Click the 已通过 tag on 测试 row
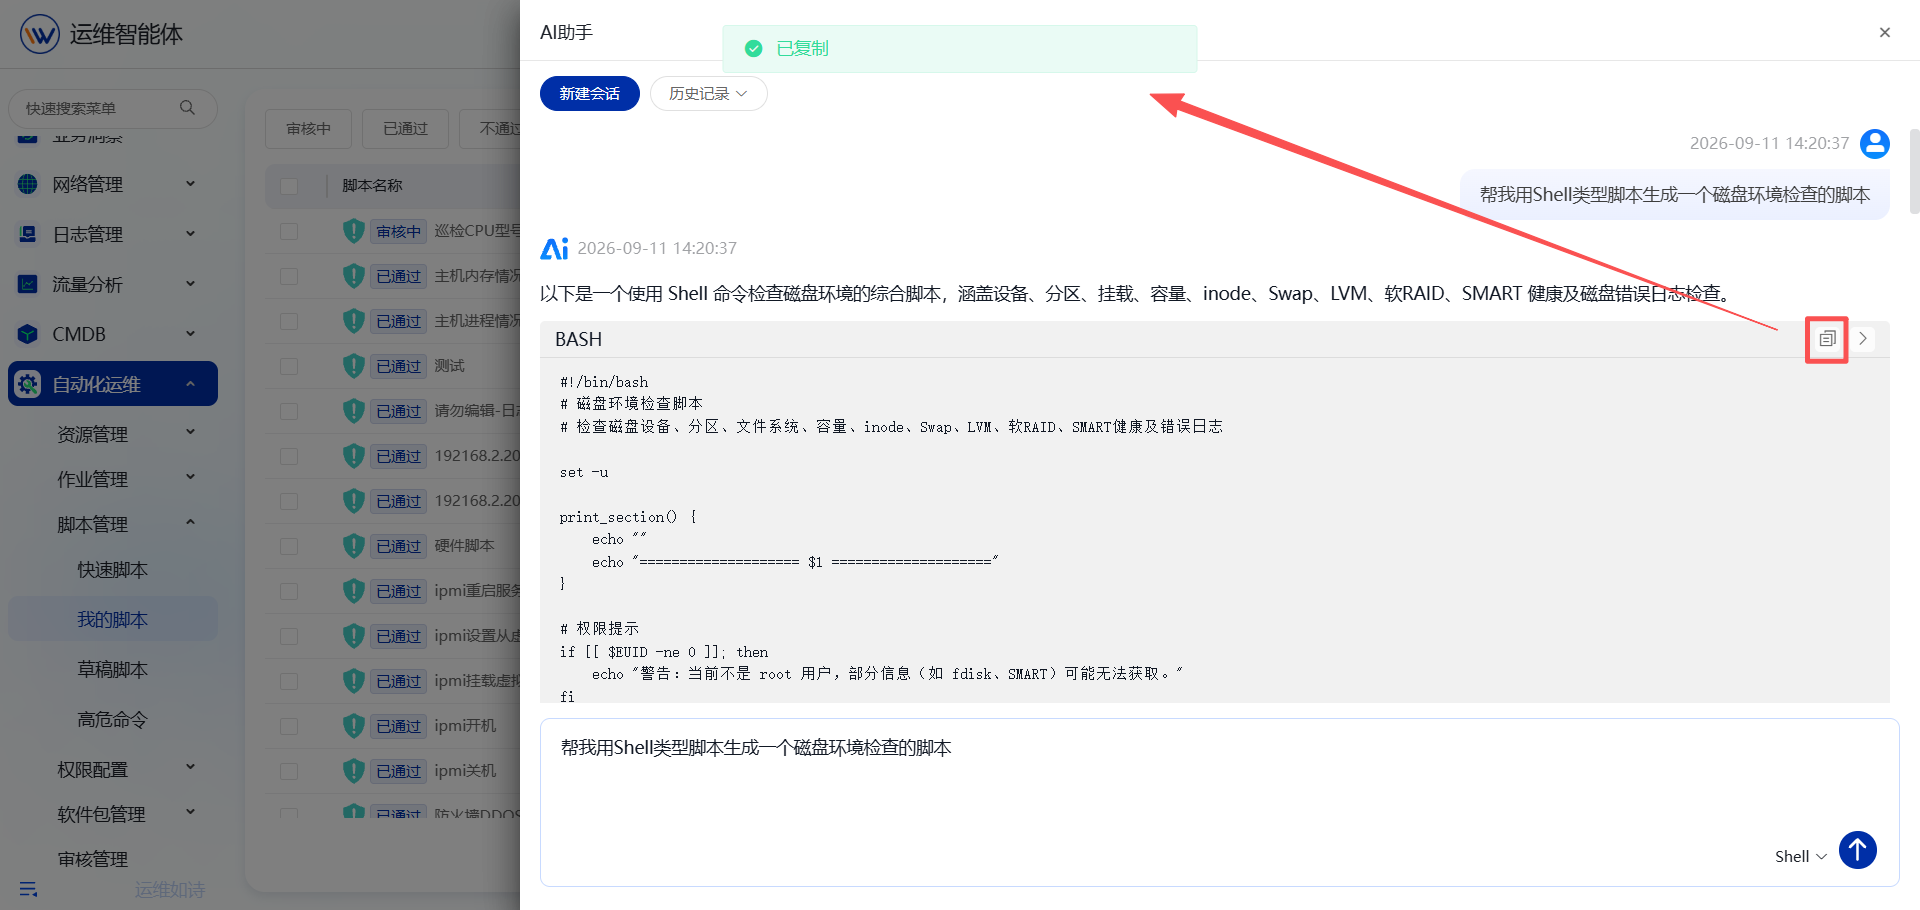This screenshot has width=1920, height=910. pyautogui.click(x=399, y=366)
